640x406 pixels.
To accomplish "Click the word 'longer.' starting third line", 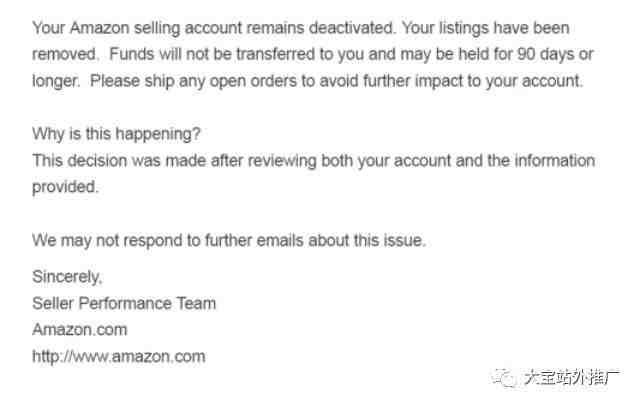I will (56, 81).
